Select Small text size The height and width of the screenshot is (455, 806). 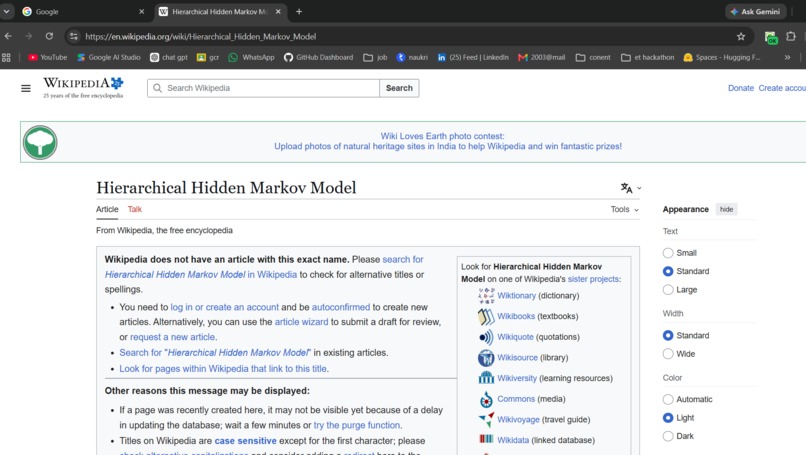(668, 253)
